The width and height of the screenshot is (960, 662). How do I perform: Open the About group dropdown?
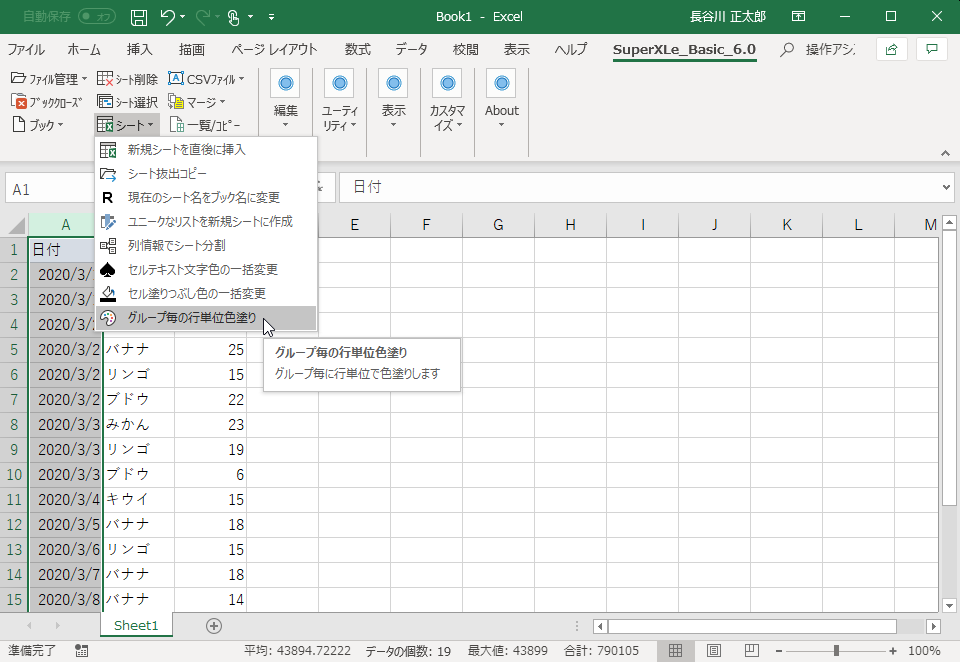tap(501, 101)
